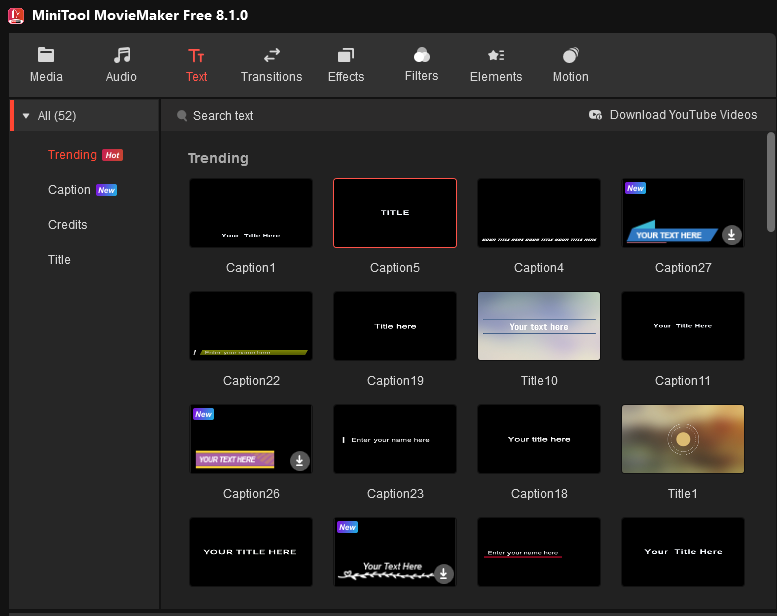Click the Caption5 label

coord(395,268)
